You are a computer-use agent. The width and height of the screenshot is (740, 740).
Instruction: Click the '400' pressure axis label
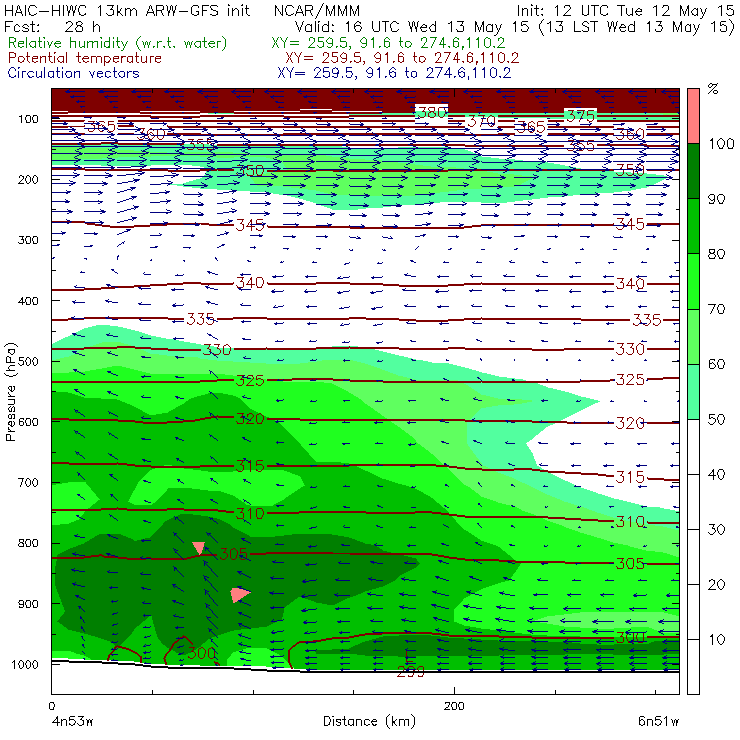pyautogui.click(x=28, y=301)
